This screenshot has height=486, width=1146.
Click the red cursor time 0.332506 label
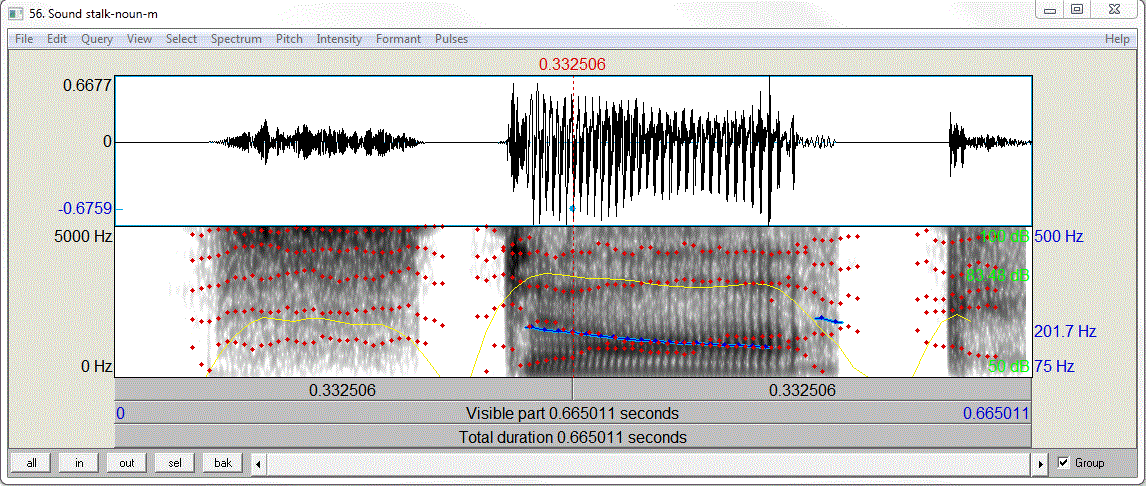coord(572,64)
